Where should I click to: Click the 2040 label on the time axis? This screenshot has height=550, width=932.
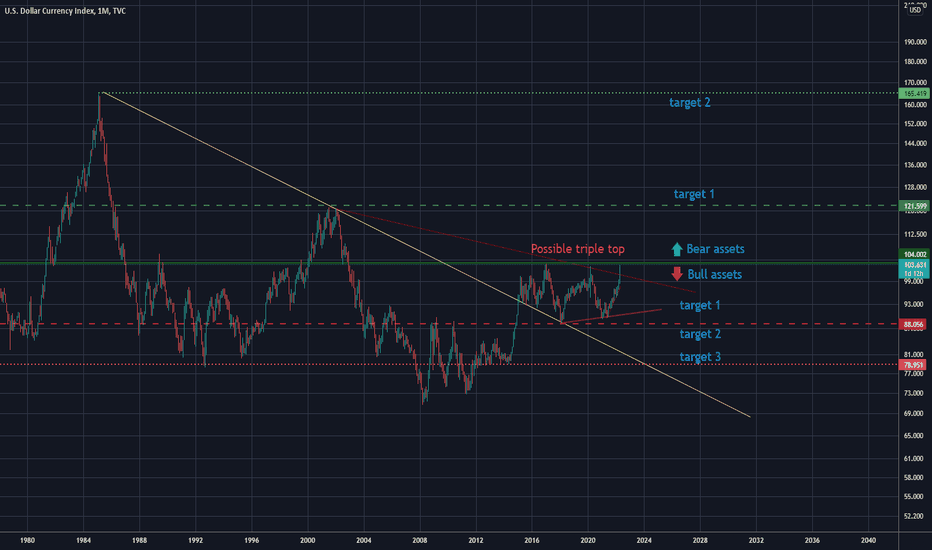868,540
